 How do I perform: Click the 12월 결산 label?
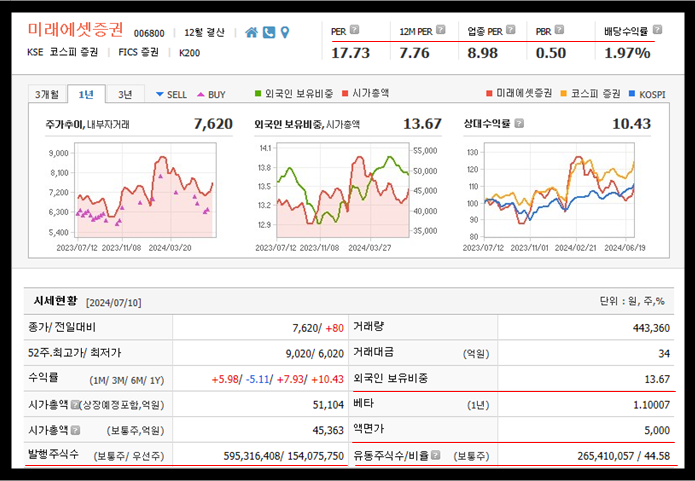(204, 33)
